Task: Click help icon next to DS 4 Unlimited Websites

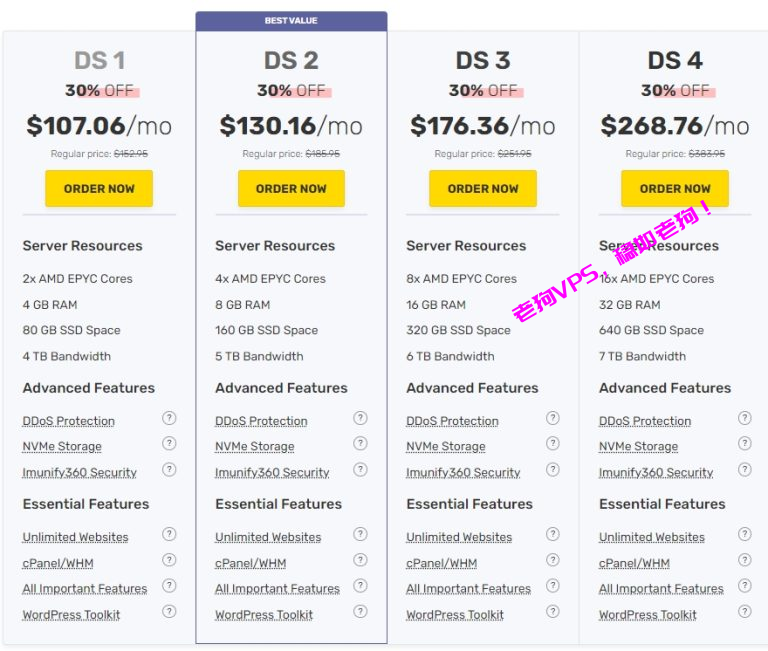Action: tap(744, 534)
